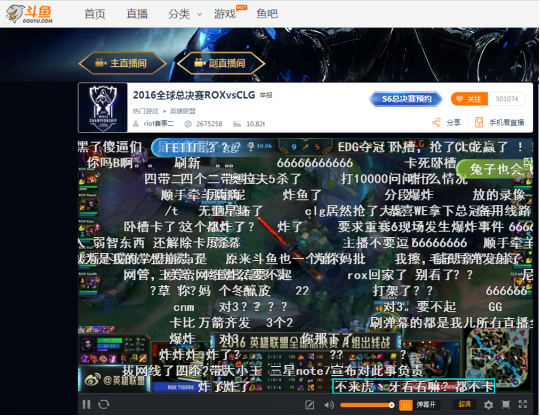Open the 游戏 menu item

tap(225, 14)
